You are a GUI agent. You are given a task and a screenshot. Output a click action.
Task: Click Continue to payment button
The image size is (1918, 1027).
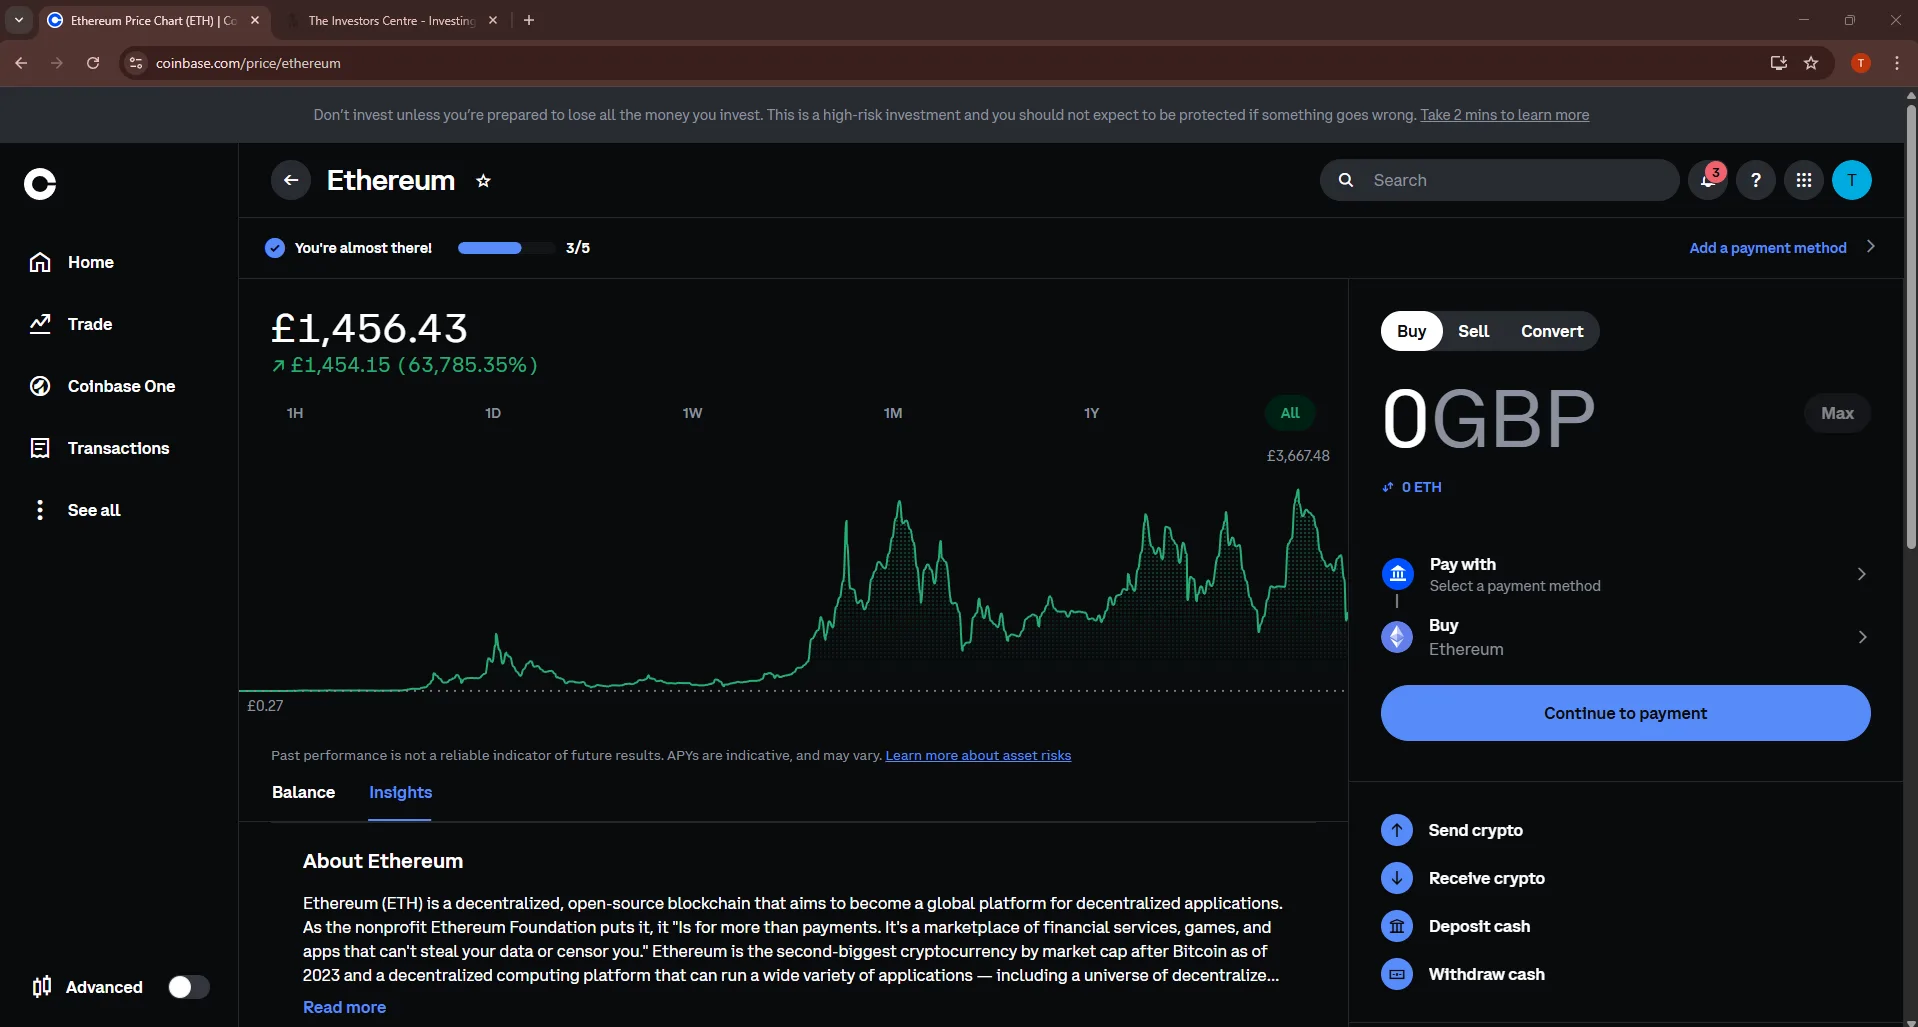(1625, 713)
